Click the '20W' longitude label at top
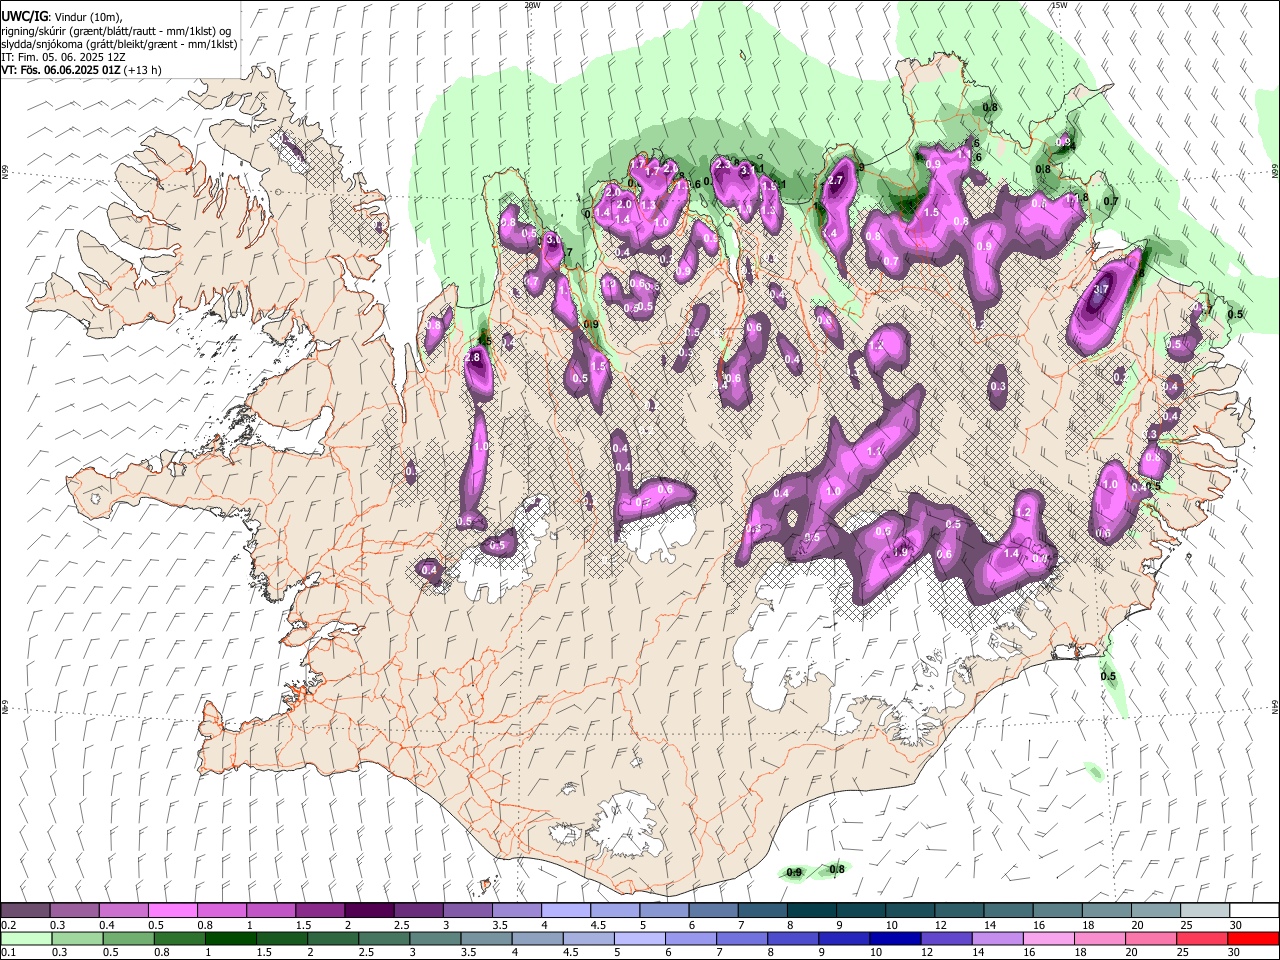 [532, 5]
